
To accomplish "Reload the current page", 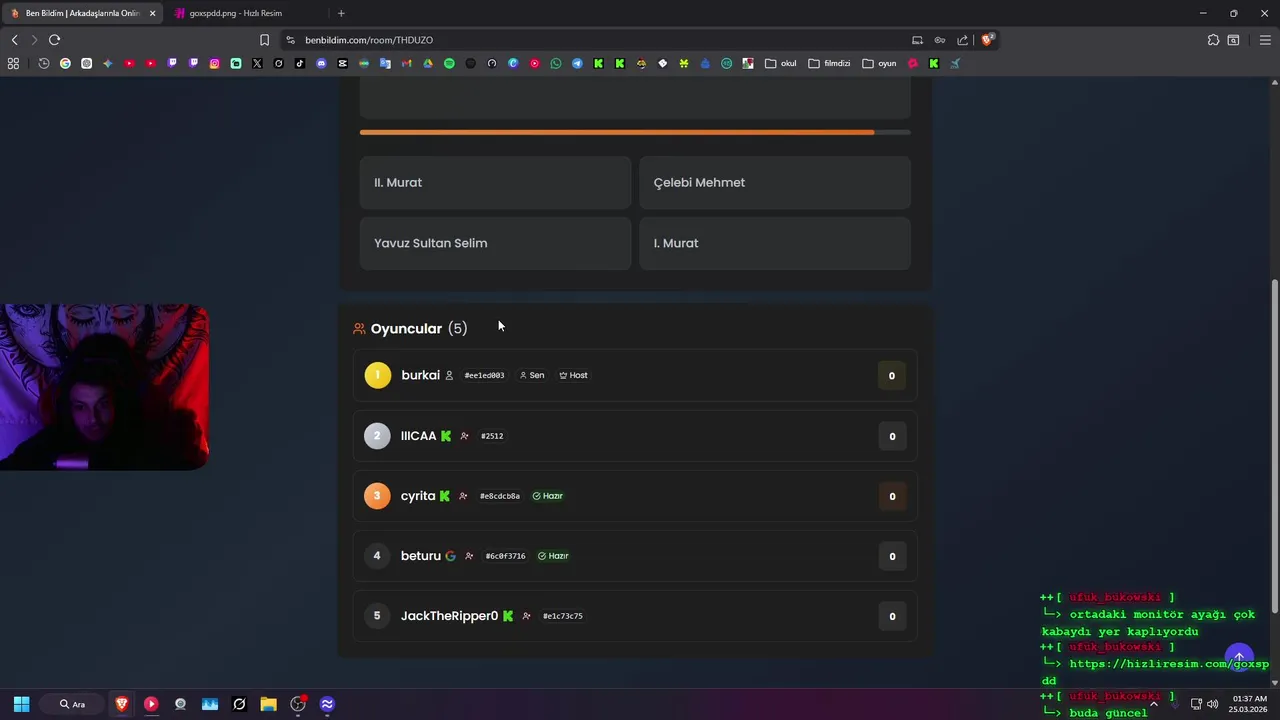I will click(54, 40).
